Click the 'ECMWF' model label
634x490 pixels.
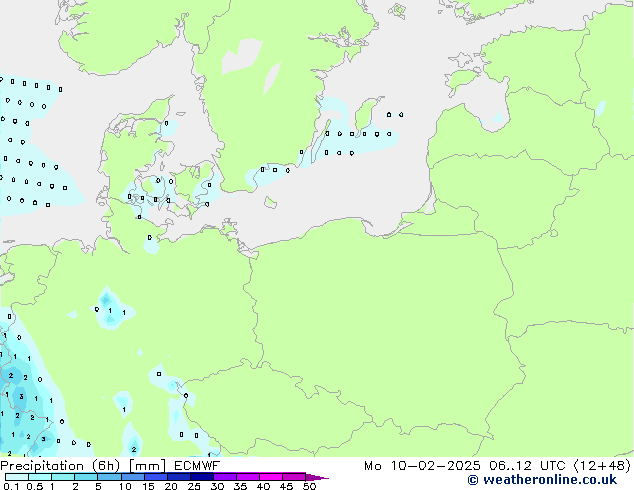pos(197,466)
